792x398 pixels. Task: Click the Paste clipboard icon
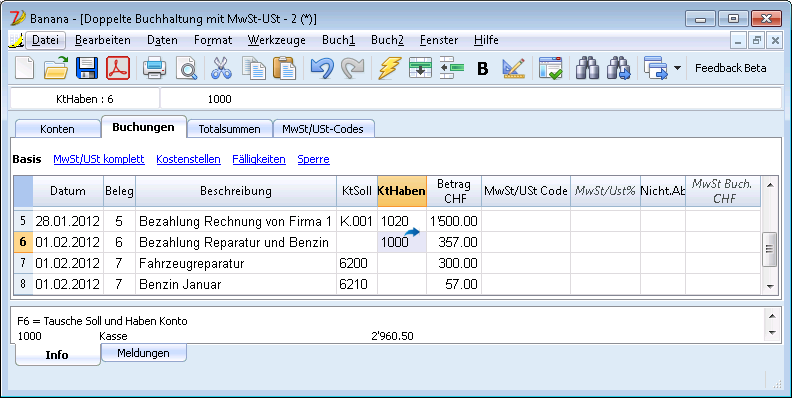point(284,68)
